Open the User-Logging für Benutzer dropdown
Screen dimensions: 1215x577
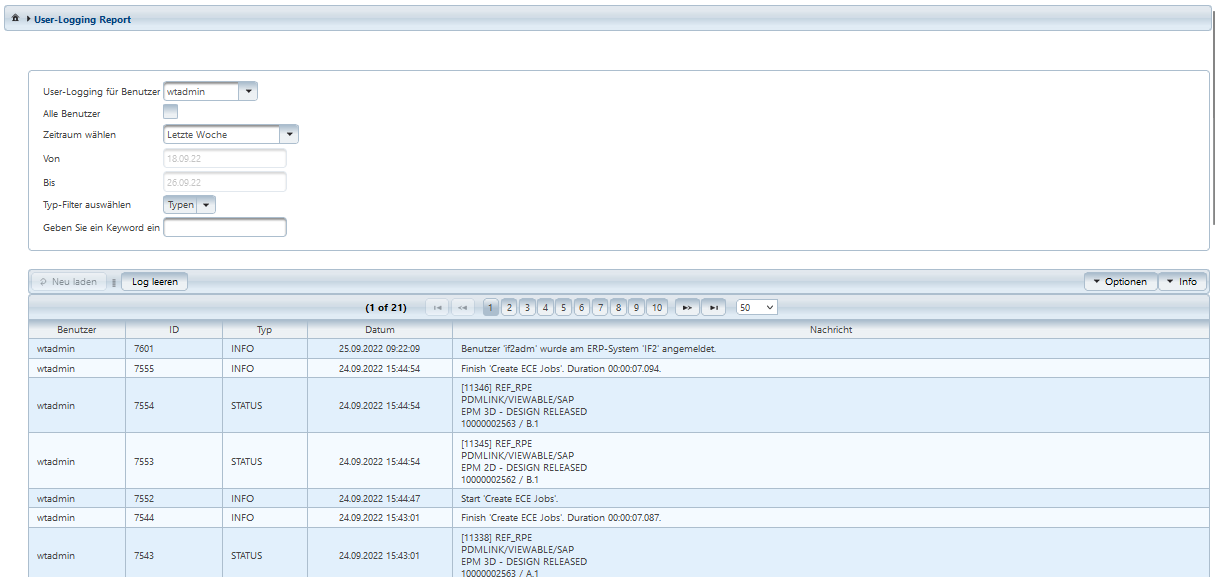(x=248, y=91)
